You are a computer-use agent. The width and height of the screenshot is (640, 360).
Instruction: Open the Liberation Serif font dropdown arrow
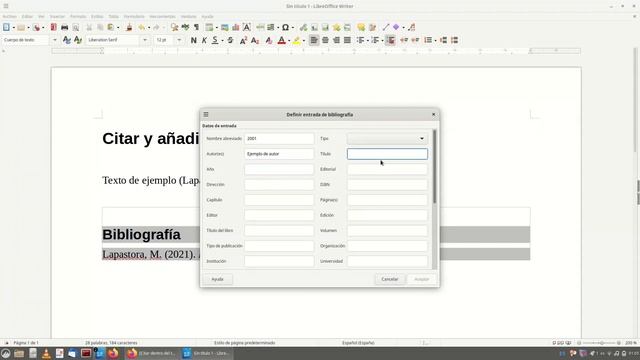click(145, 40)
